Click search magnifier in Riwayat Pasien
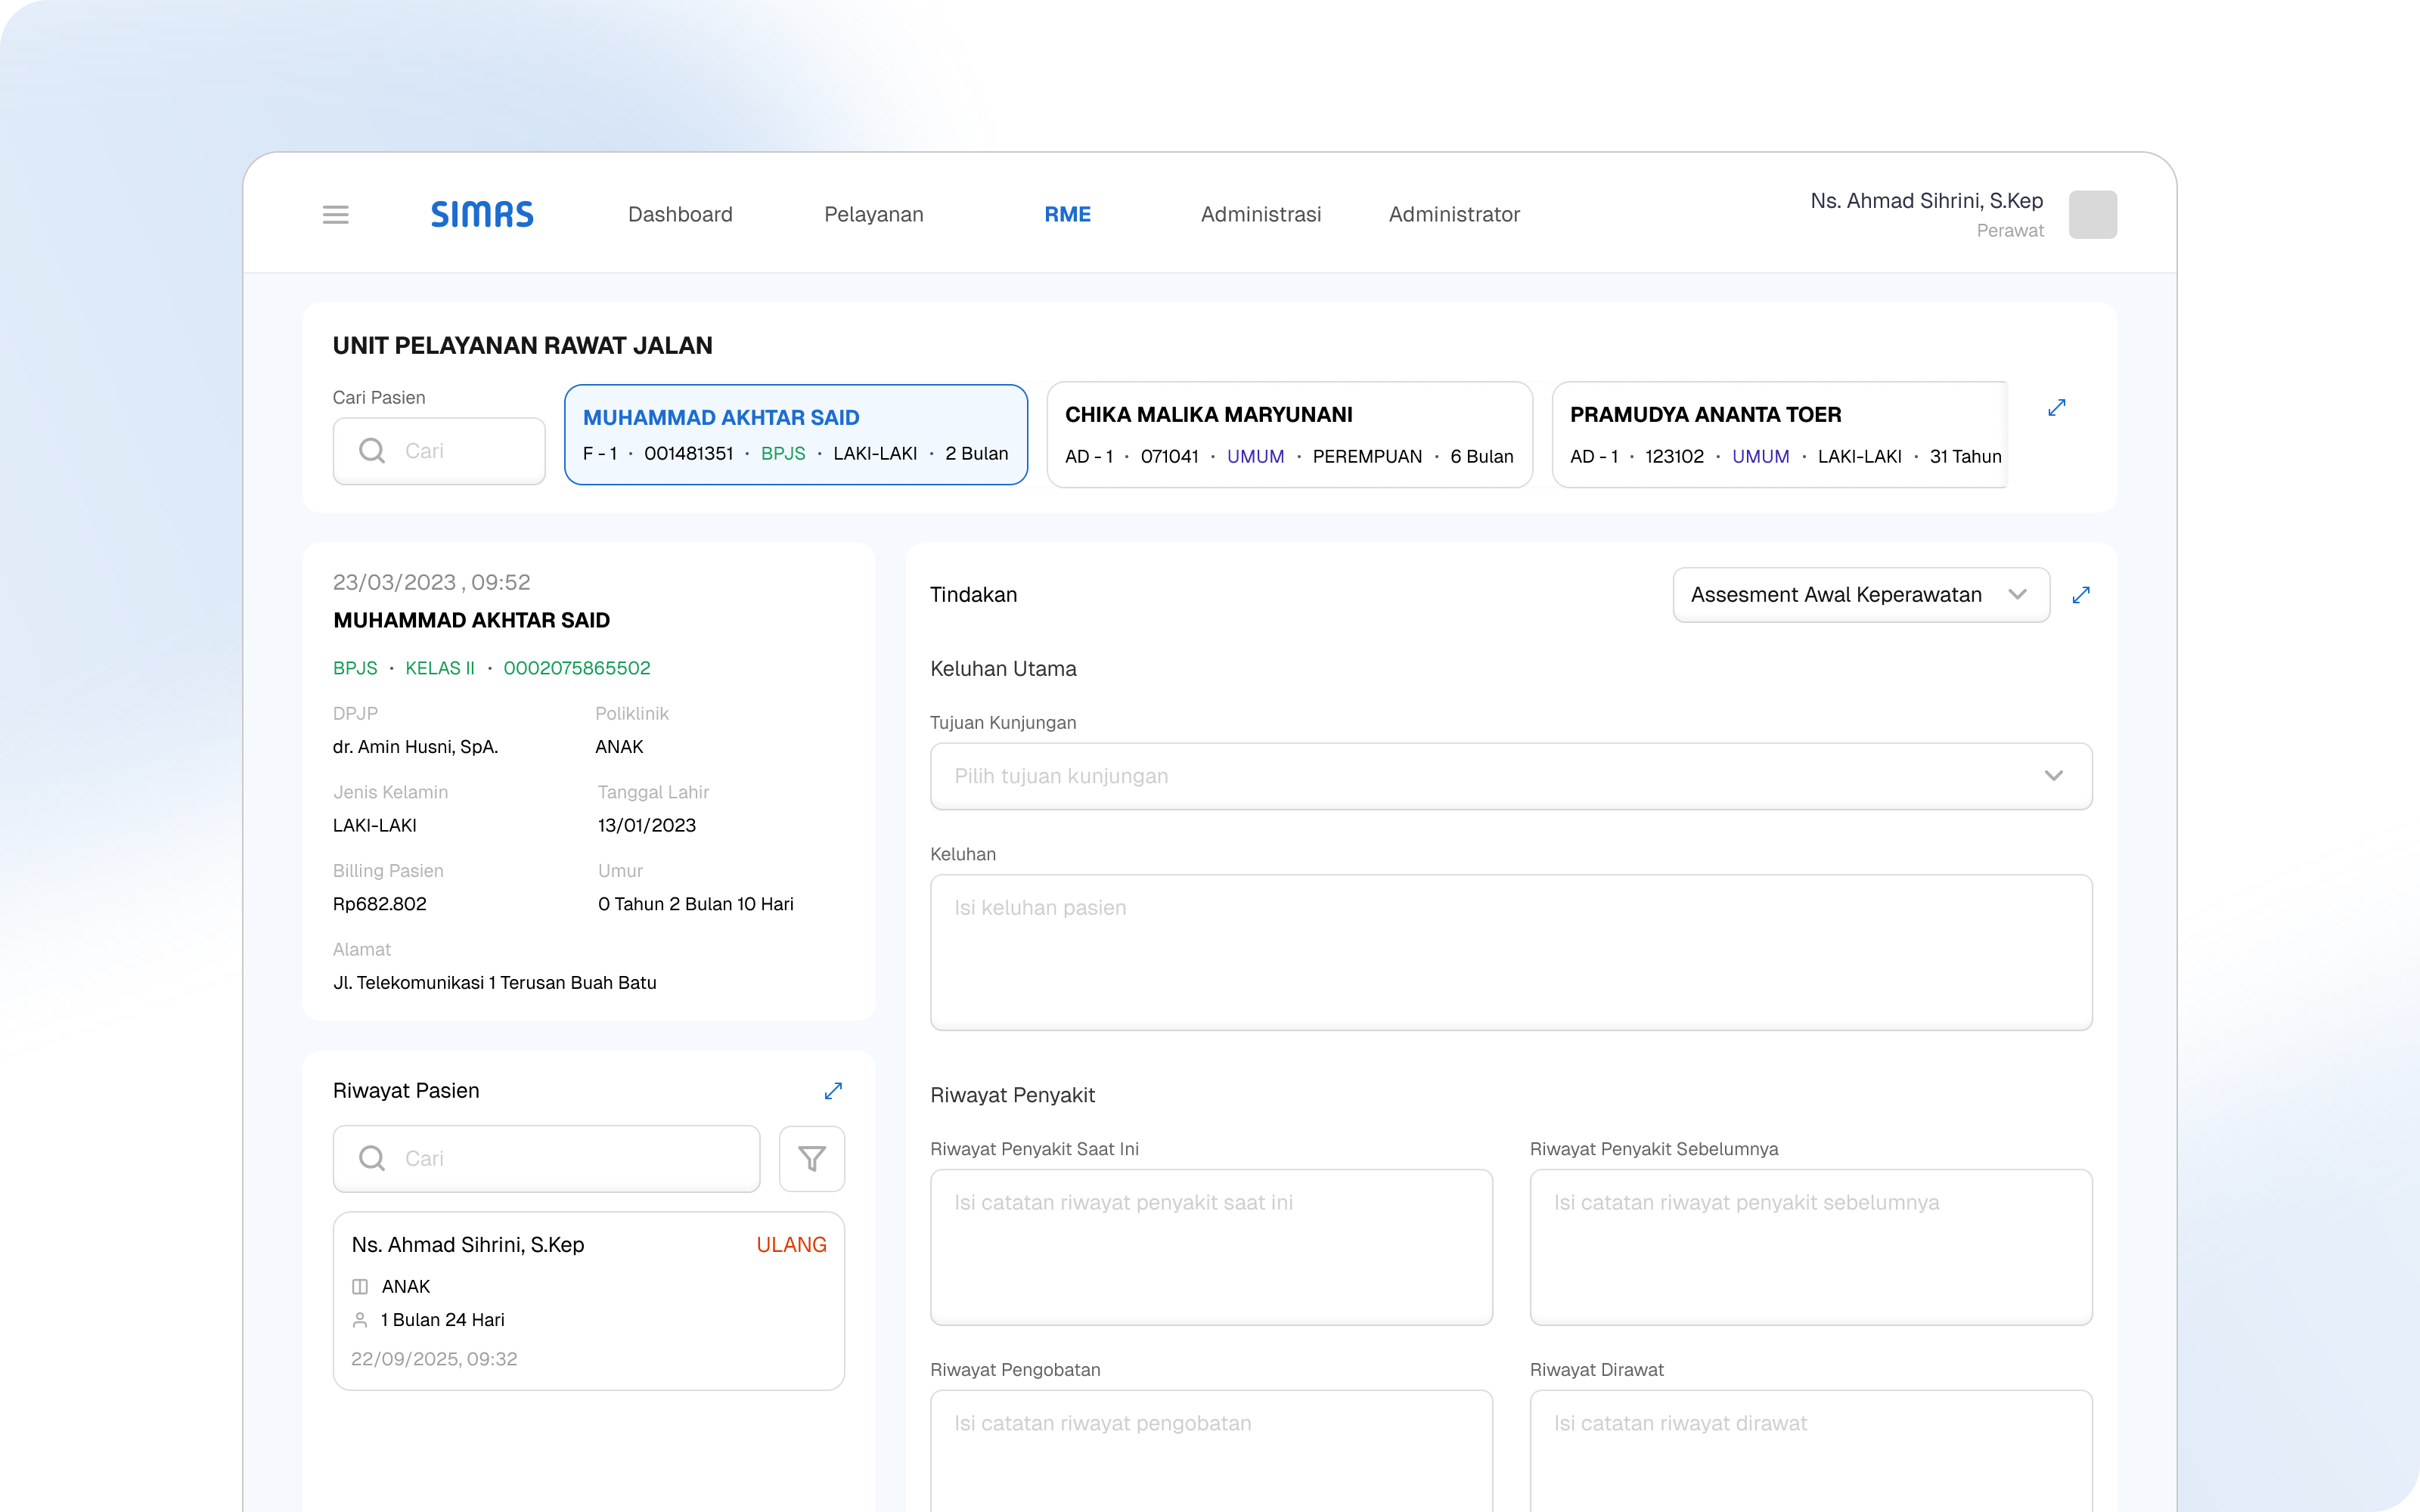The height and width of the screenshot is (1512, 2420). tap(372, 1158)
